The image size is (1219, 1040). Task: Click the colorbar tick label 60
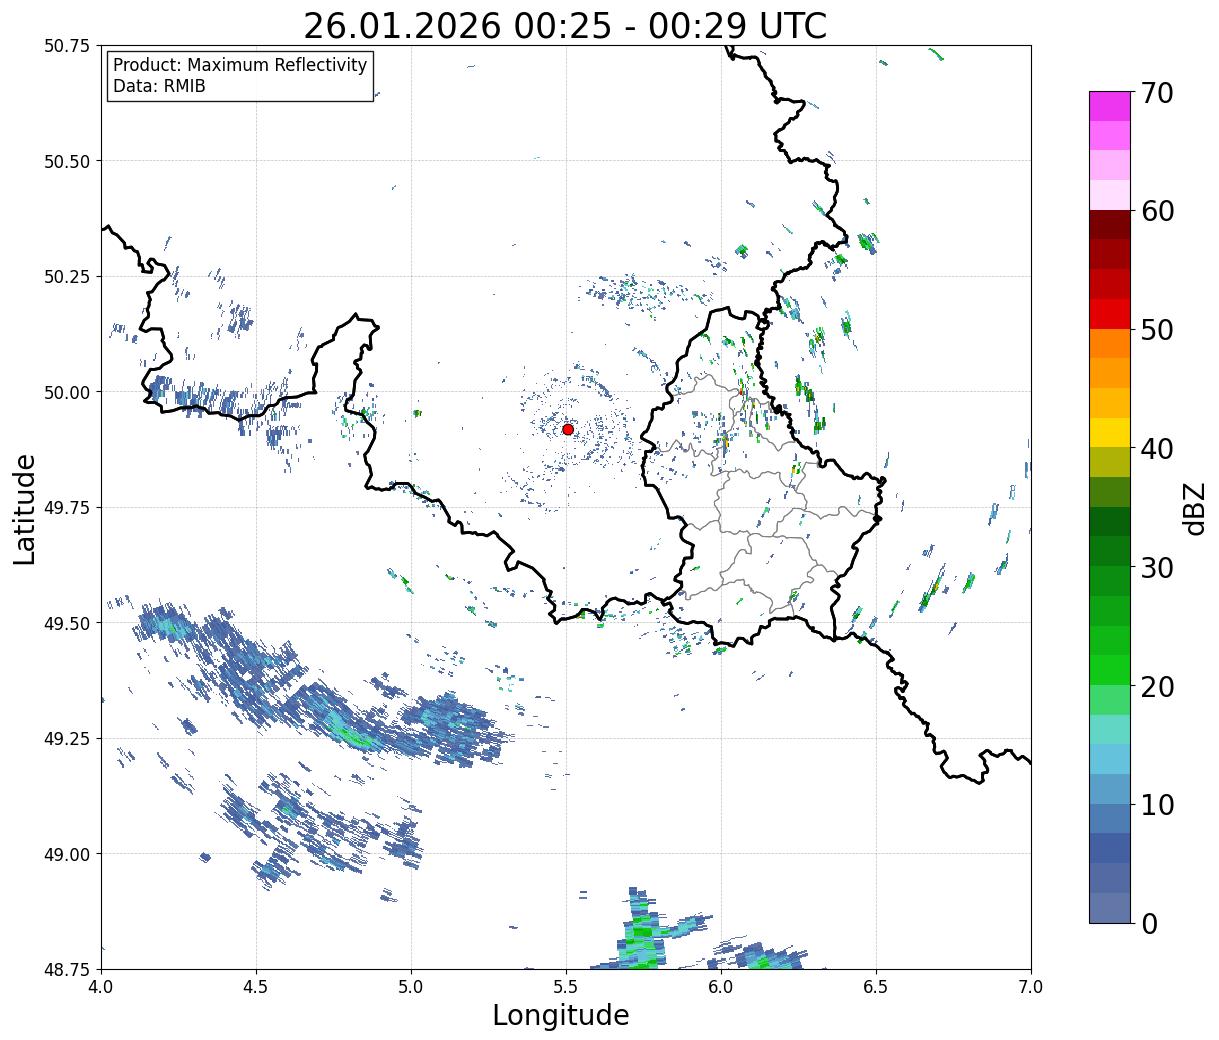coord(1157,211)
